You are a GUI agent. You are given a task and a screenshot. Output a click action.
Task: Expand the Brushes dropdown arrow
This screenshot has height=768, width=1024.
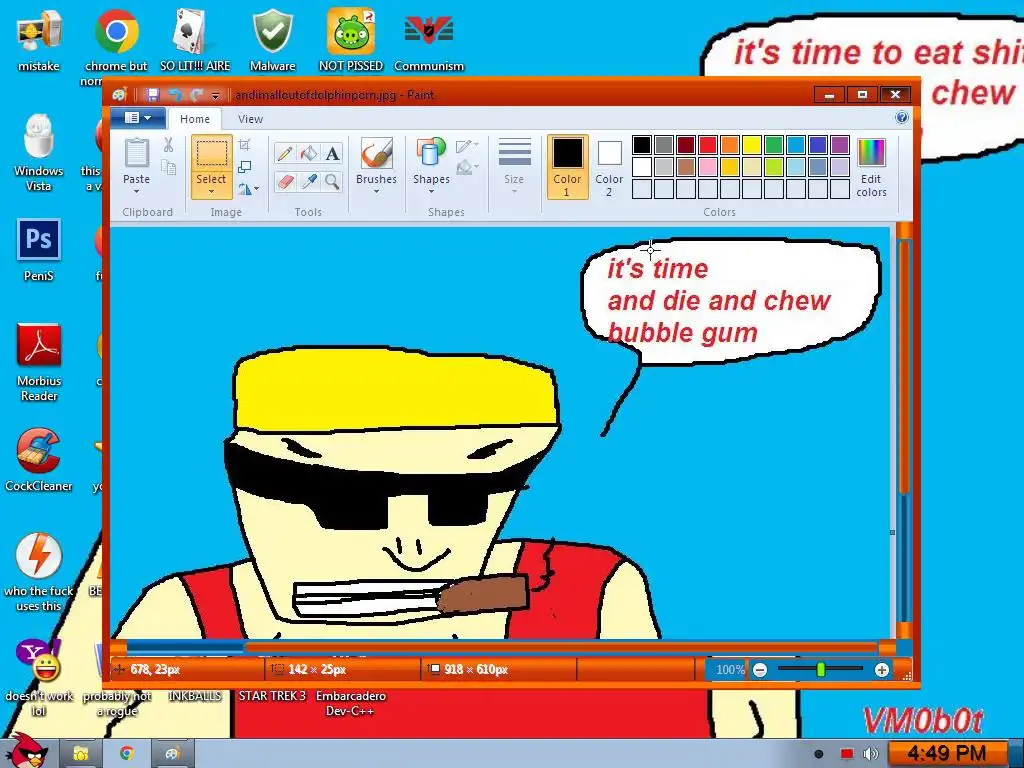376,192
